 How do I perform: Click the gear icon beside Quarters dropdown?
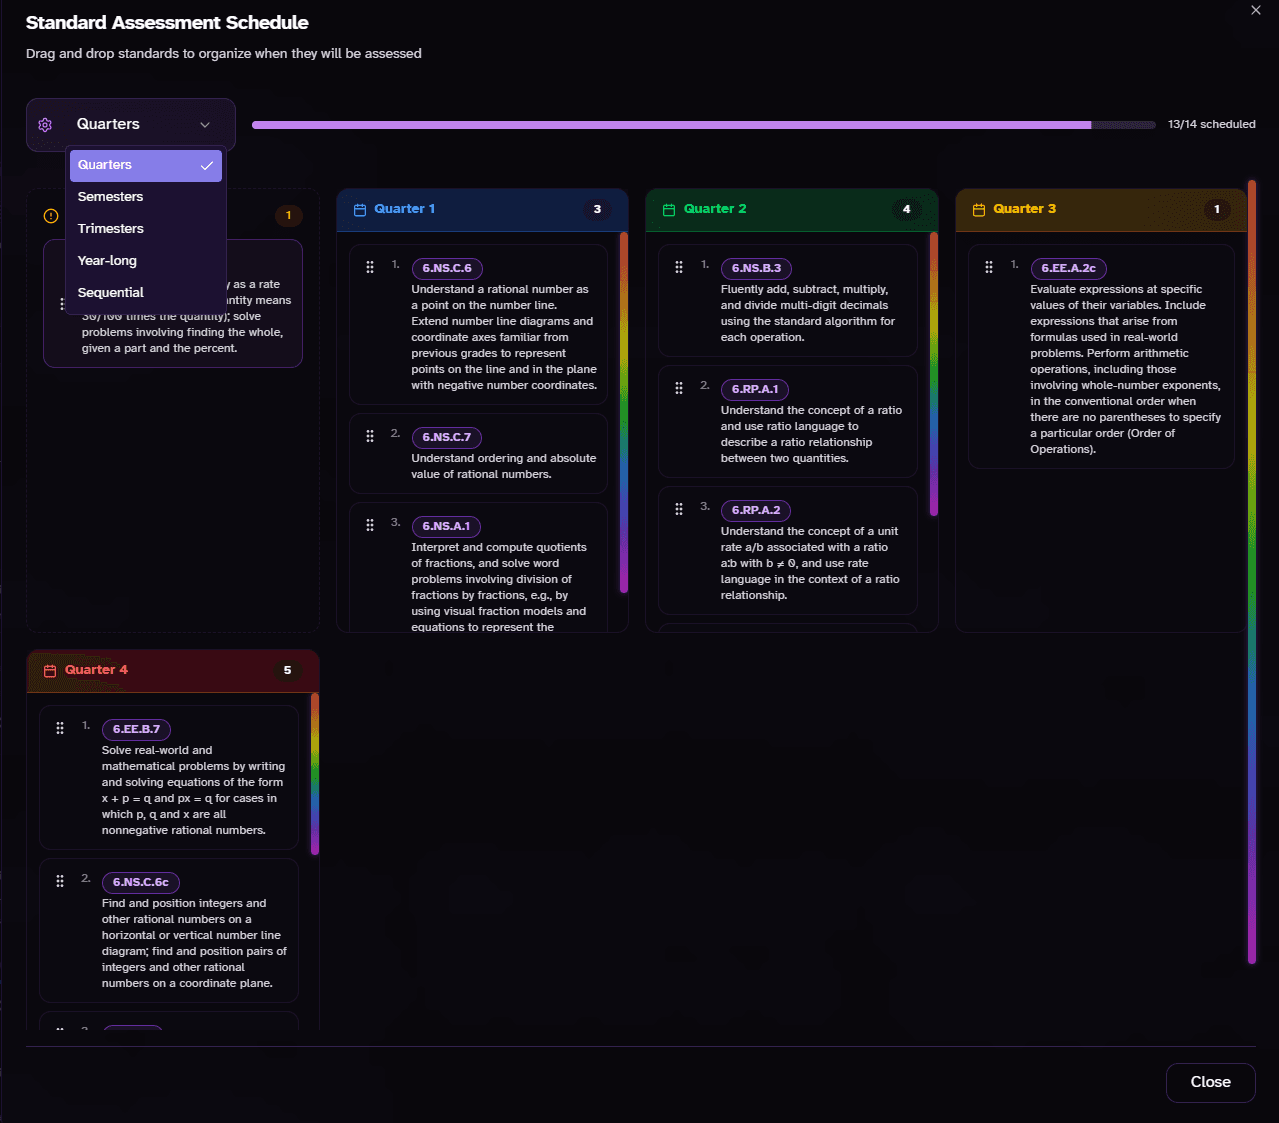tap(45, 125)
